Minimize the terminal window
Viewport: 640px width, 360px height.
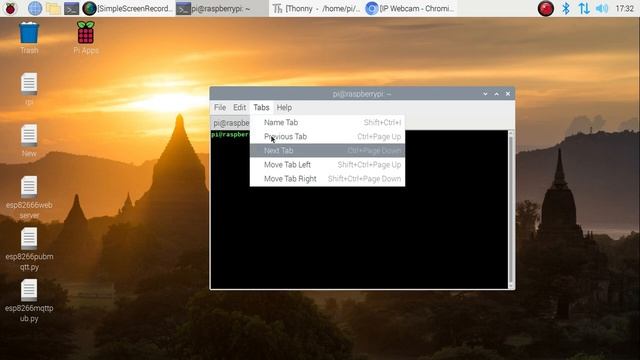point(485,94)
